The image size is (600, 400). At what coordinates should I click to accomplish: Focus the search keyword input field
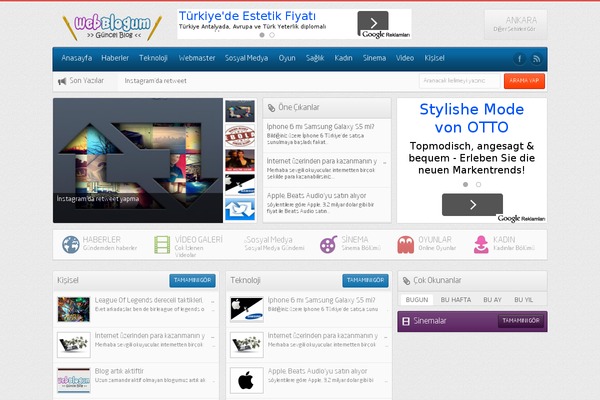(x=460, y=81)
